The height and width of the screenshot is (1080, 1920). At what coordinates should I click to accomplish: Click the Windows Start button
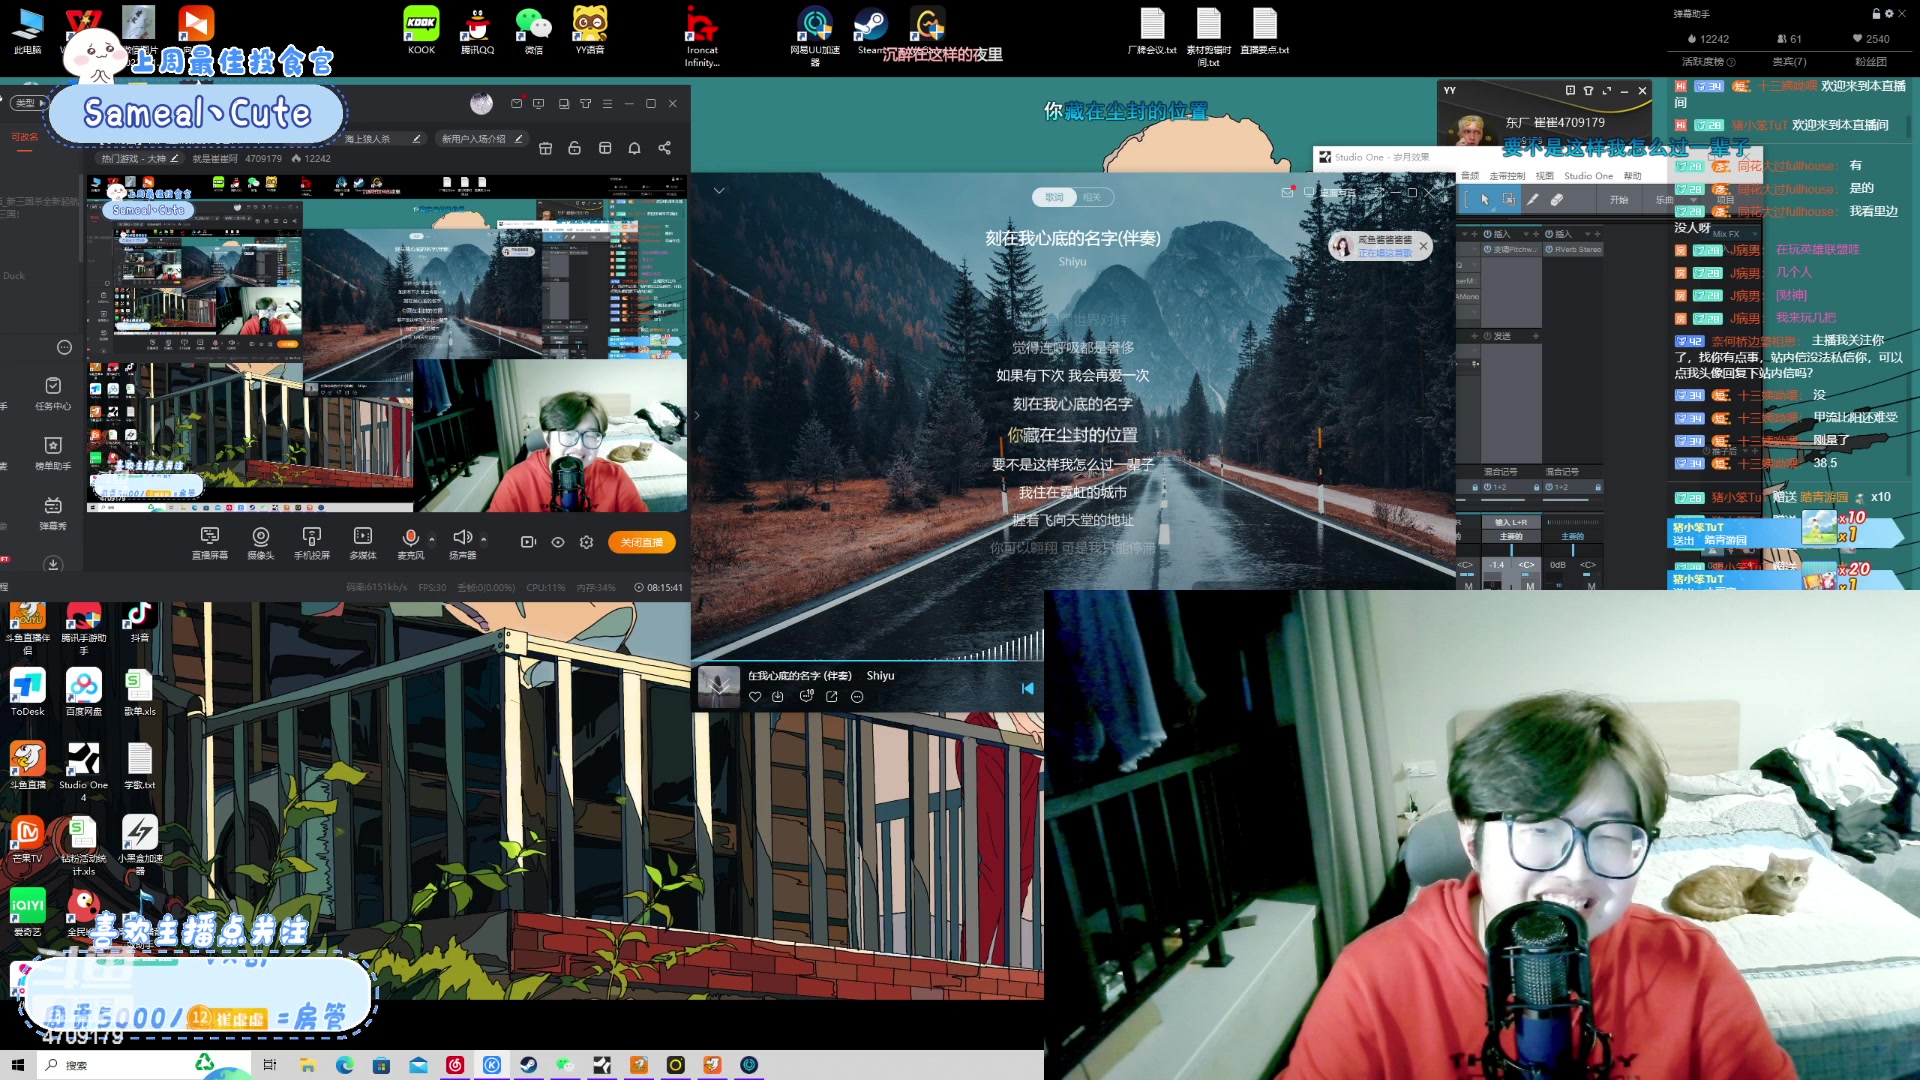(18, 1065)
